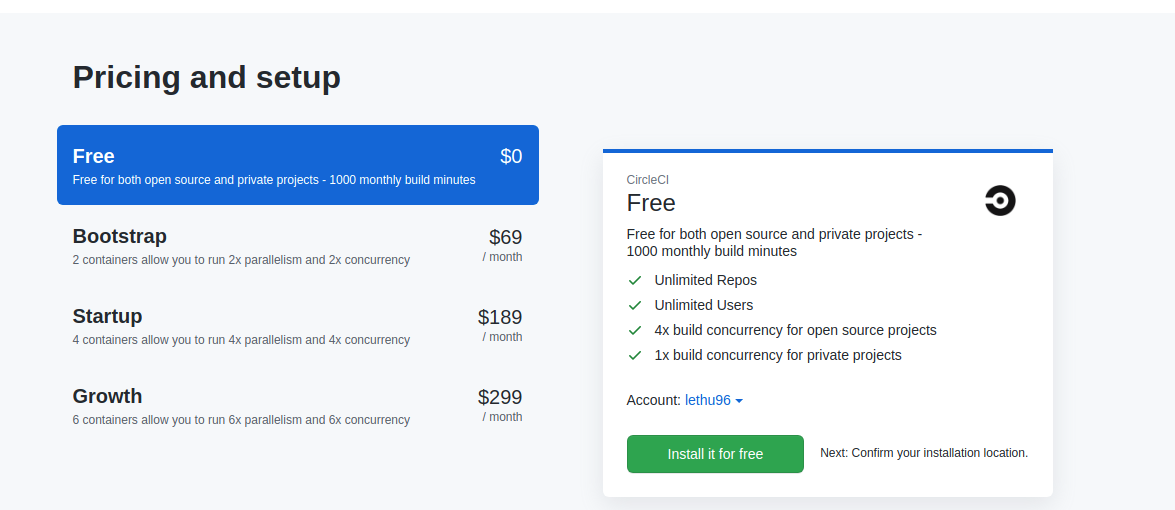1175x510 pixels.
Task: Click the checkmark beside Unlimited Repos
Action: point(634,280)
